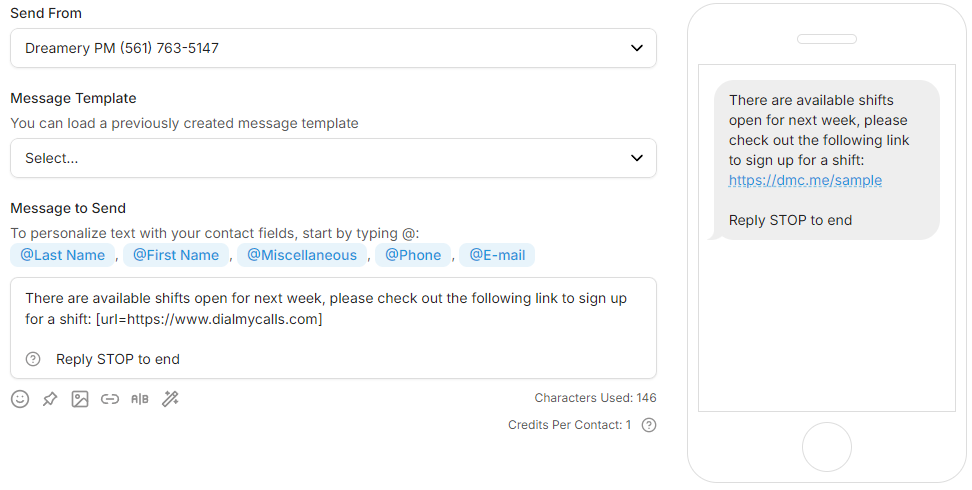Click the insert link icon
The height and width of the screenshot is (490, 972).
point(110,399)
